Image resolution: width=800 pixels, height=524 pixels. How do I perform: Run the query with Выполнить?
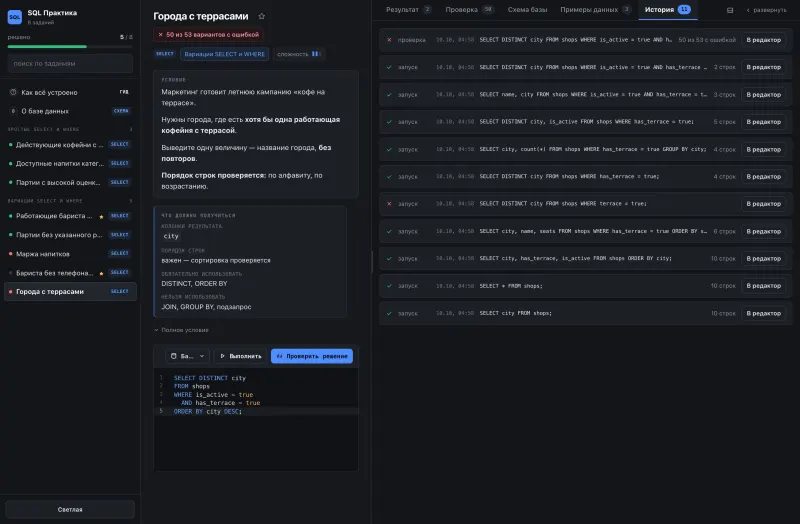pos(240,356)
